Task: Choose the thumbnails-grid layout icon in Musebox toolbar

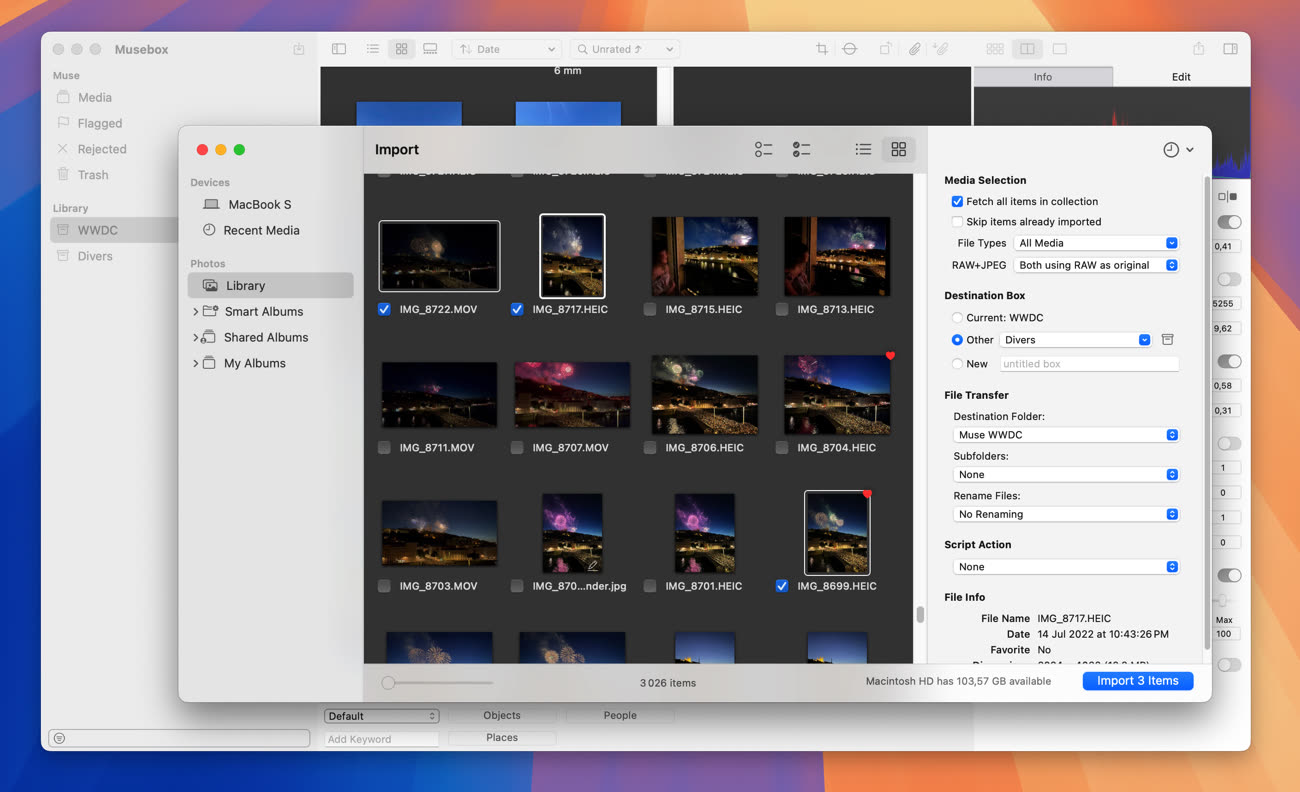Action: (x=995, y=49)
